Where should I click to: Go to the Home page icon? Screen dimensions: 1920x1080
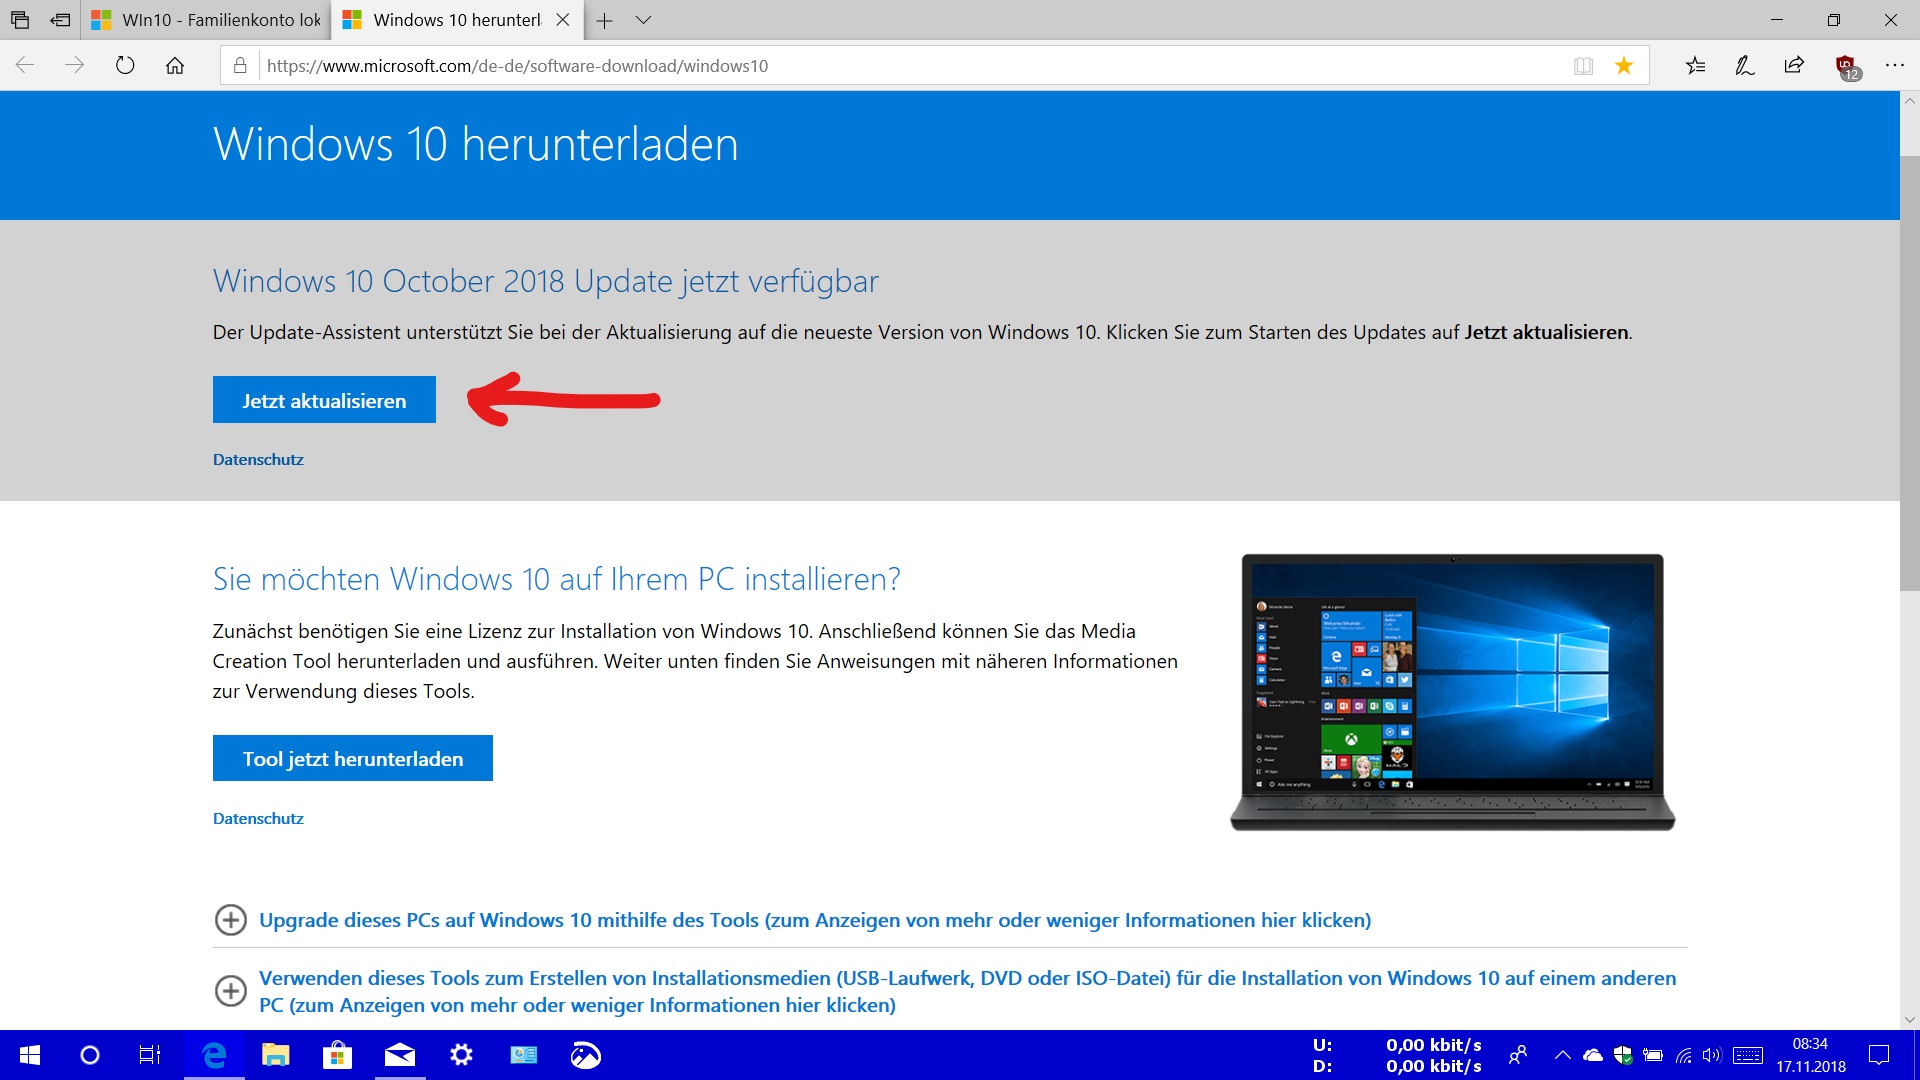click(x=175, y=65)
